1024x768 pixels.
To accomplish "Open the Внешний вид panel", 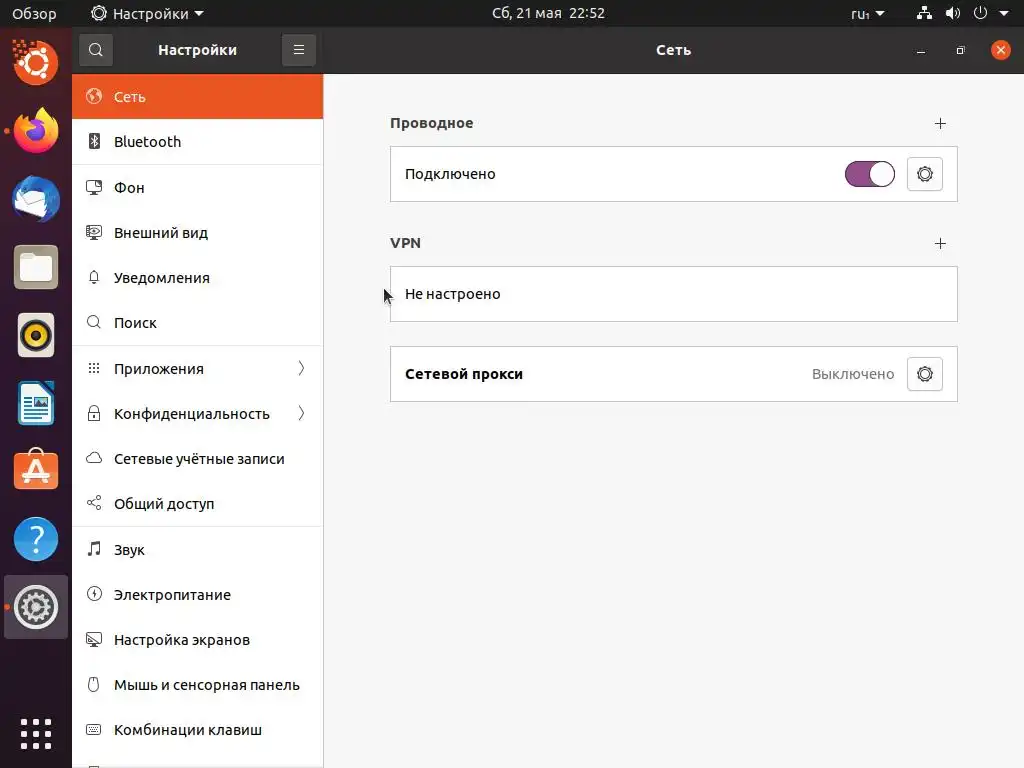I will tap(197, 232).
